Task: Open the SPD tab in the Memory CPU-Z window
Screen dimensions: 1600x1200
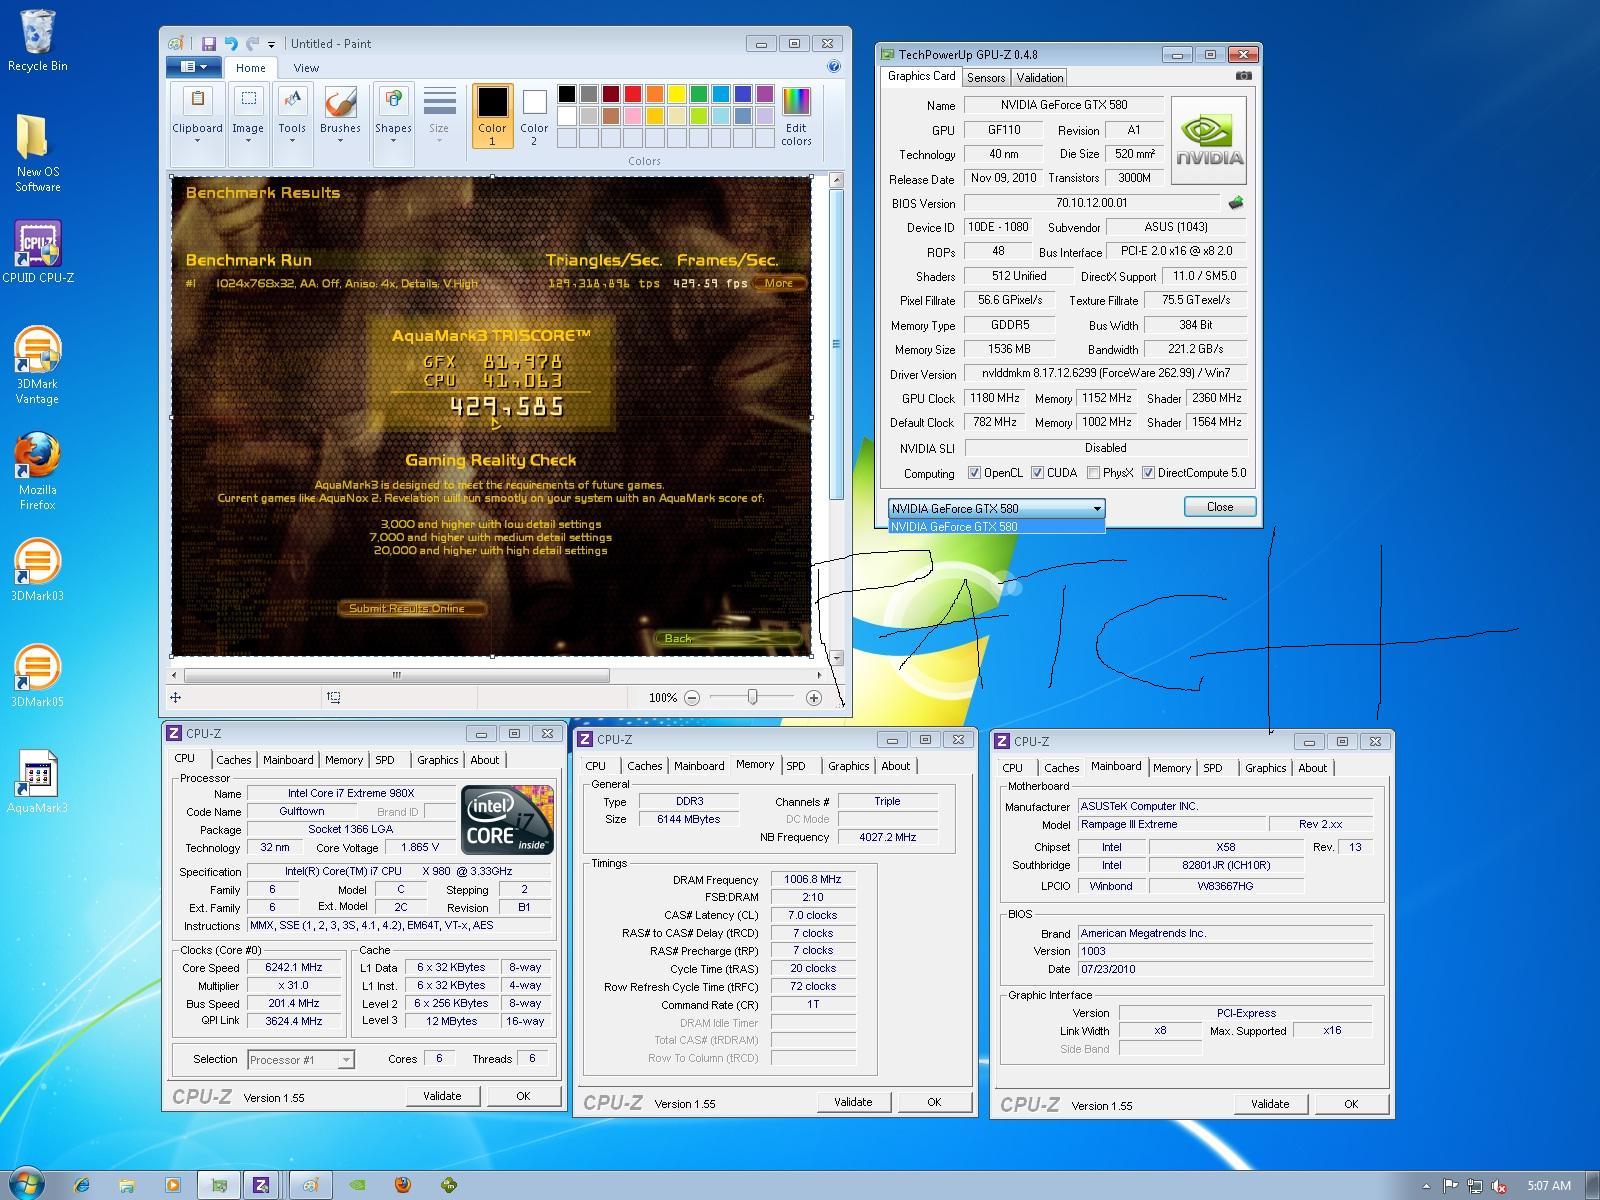Action: click(x=796, y=766)
